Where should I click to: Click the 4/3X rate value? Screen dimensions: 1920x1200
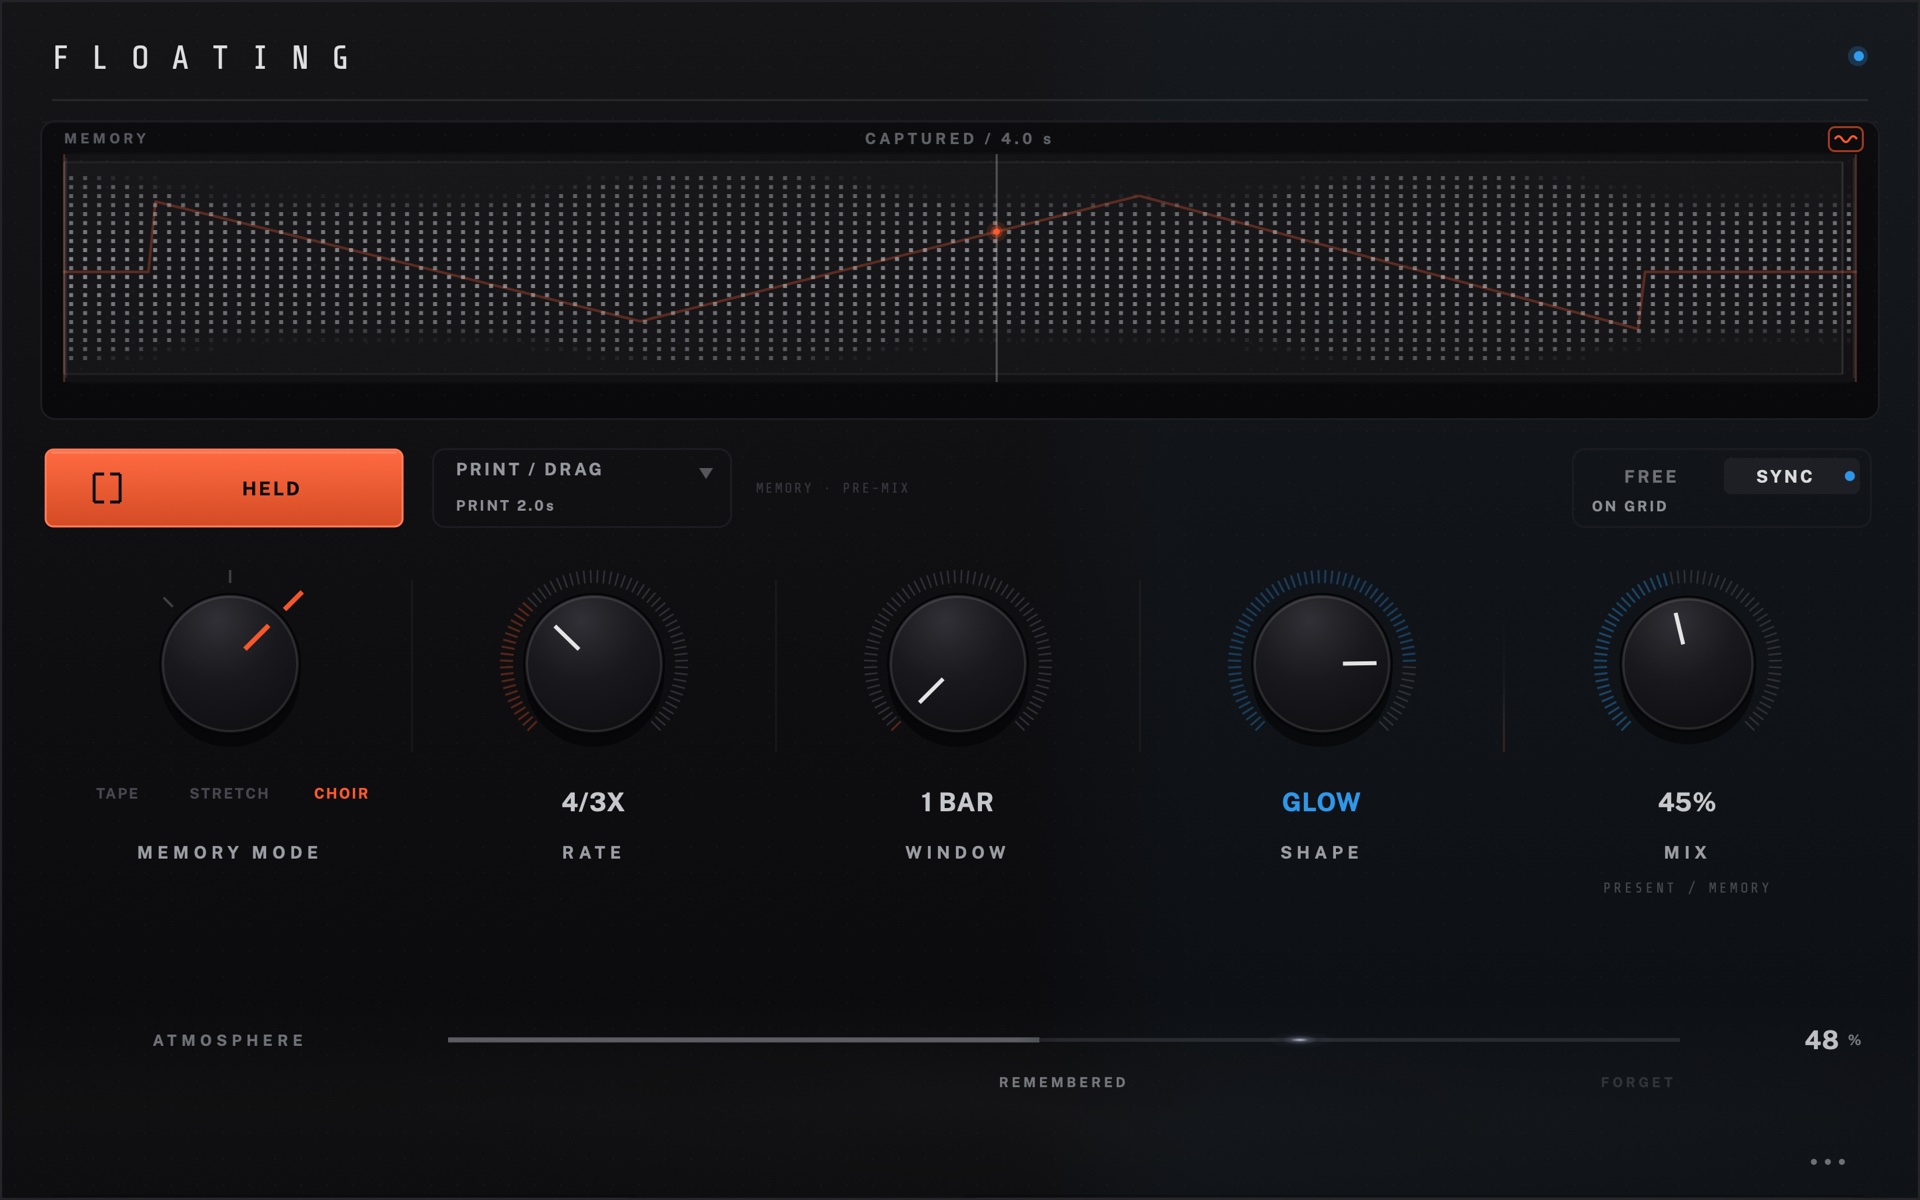[x=593, y=802]
